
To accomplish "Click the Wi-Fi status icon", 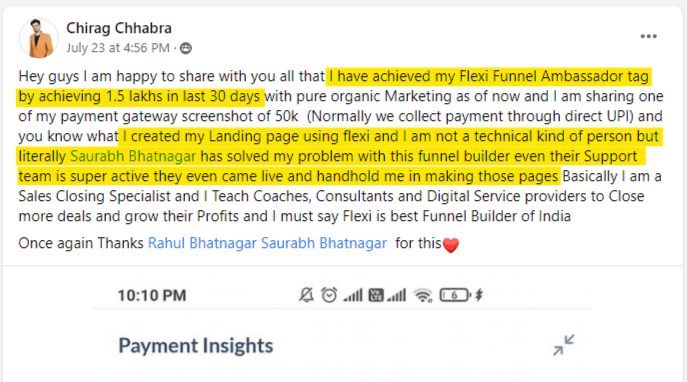I will click(423, 296).
